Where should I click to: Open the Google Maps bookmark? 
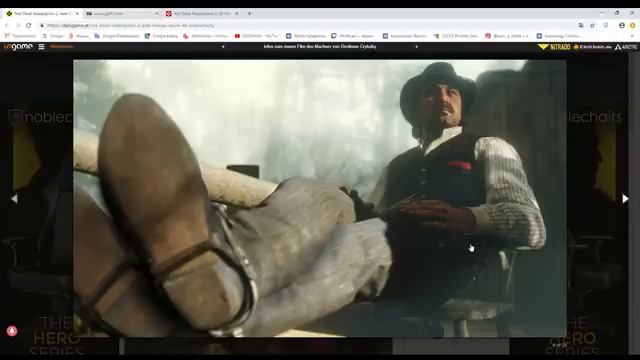tap(162, 36)
